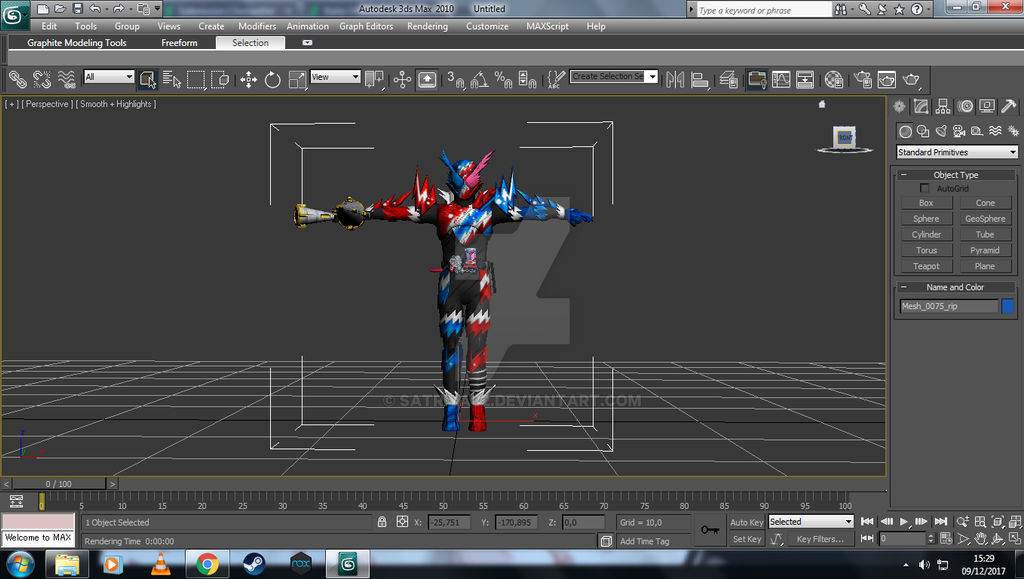Activate the Select and Rotate tool
Image resolution: width=1024 pixels, height=579 pixels.
pyautogui.click(x=272, y=80)
